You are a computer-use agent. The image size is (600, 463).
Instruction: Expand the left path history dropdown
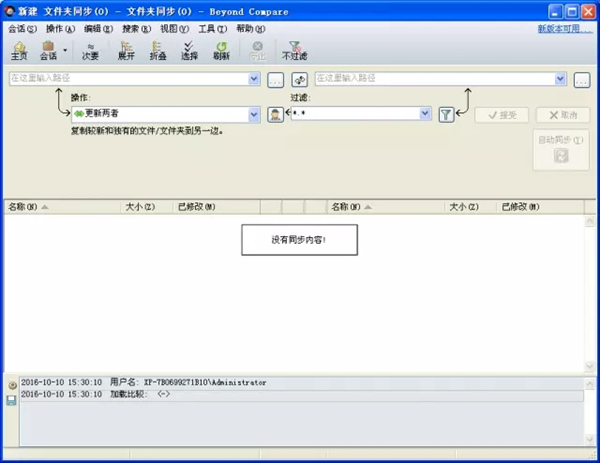click(254, 79)
